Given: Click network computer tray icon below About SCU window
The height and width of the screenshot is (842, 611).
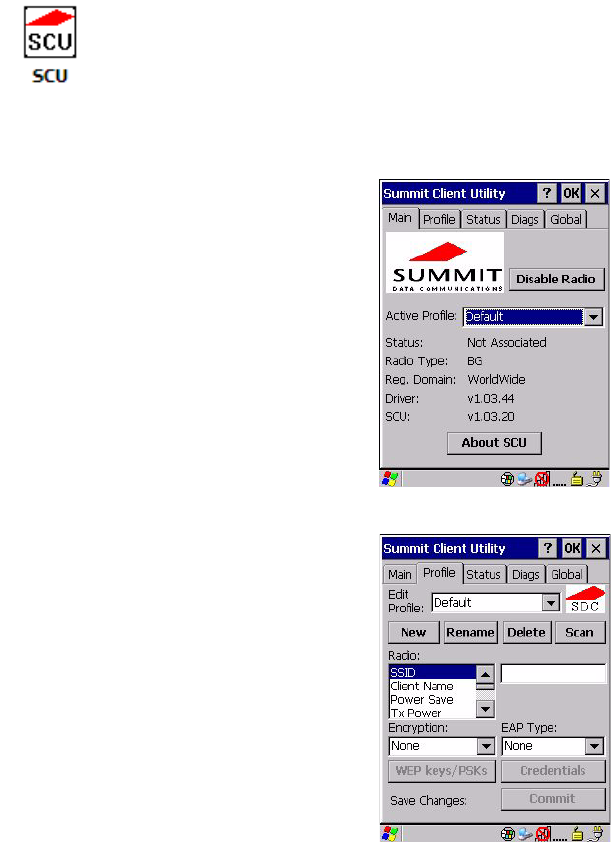Looking at the screenshot, I should pyautogui.click(x=525, y=479).
